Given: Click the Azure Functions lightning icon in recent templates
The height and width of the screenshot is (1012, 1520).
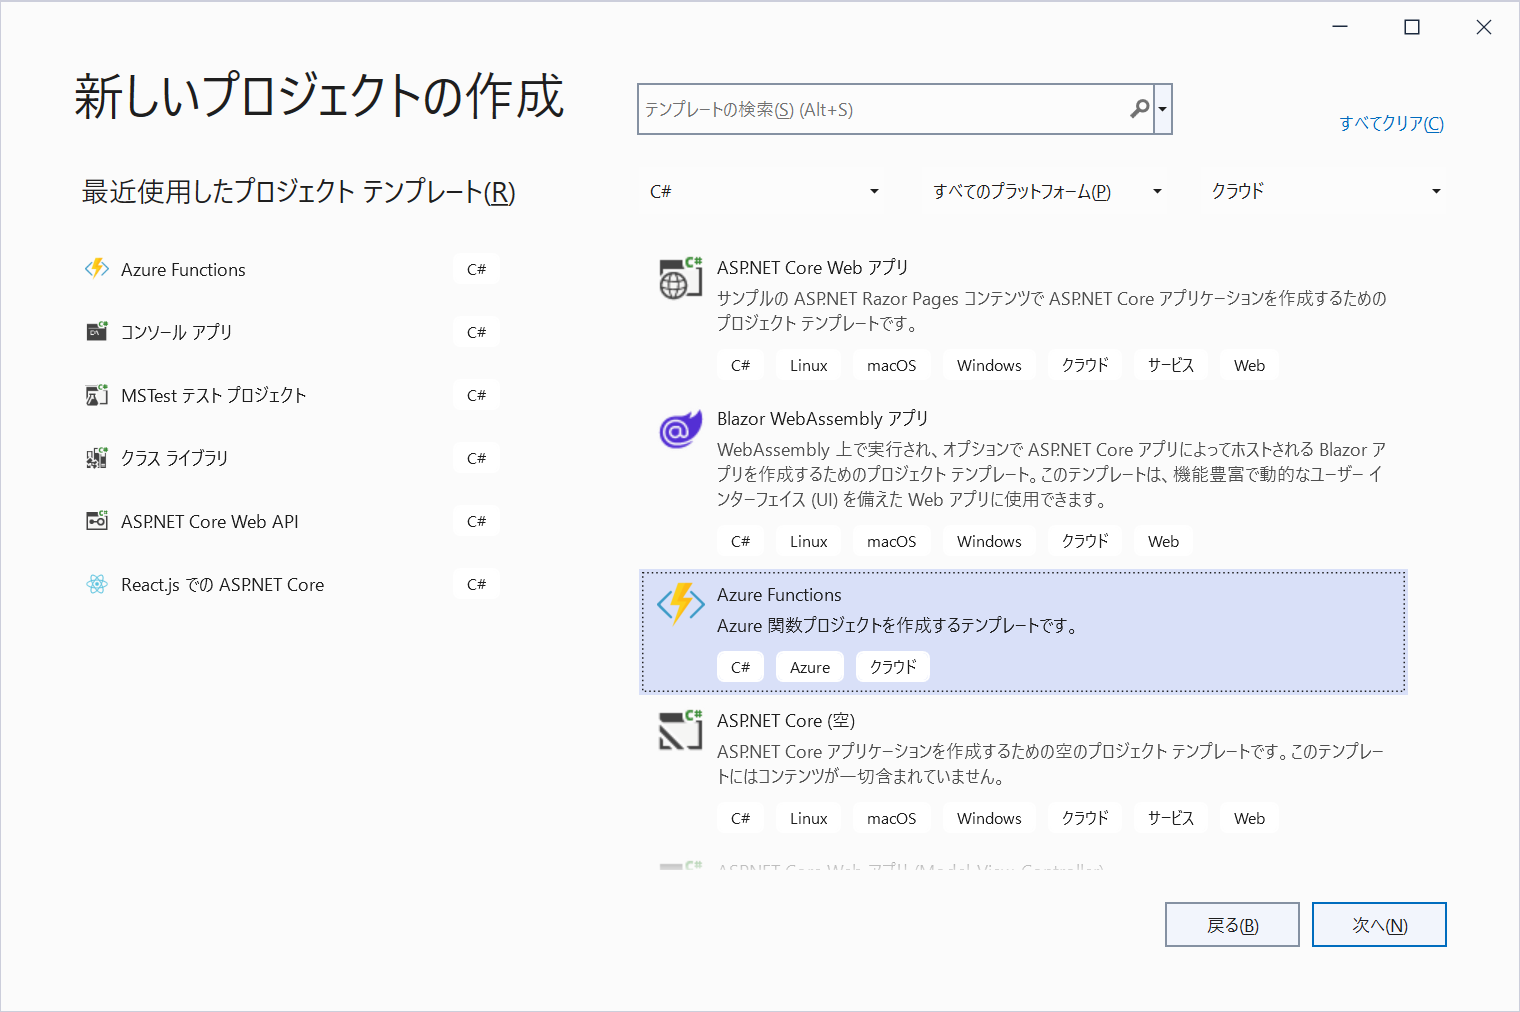Looking at the screenshot, I should tap(97, 269).
